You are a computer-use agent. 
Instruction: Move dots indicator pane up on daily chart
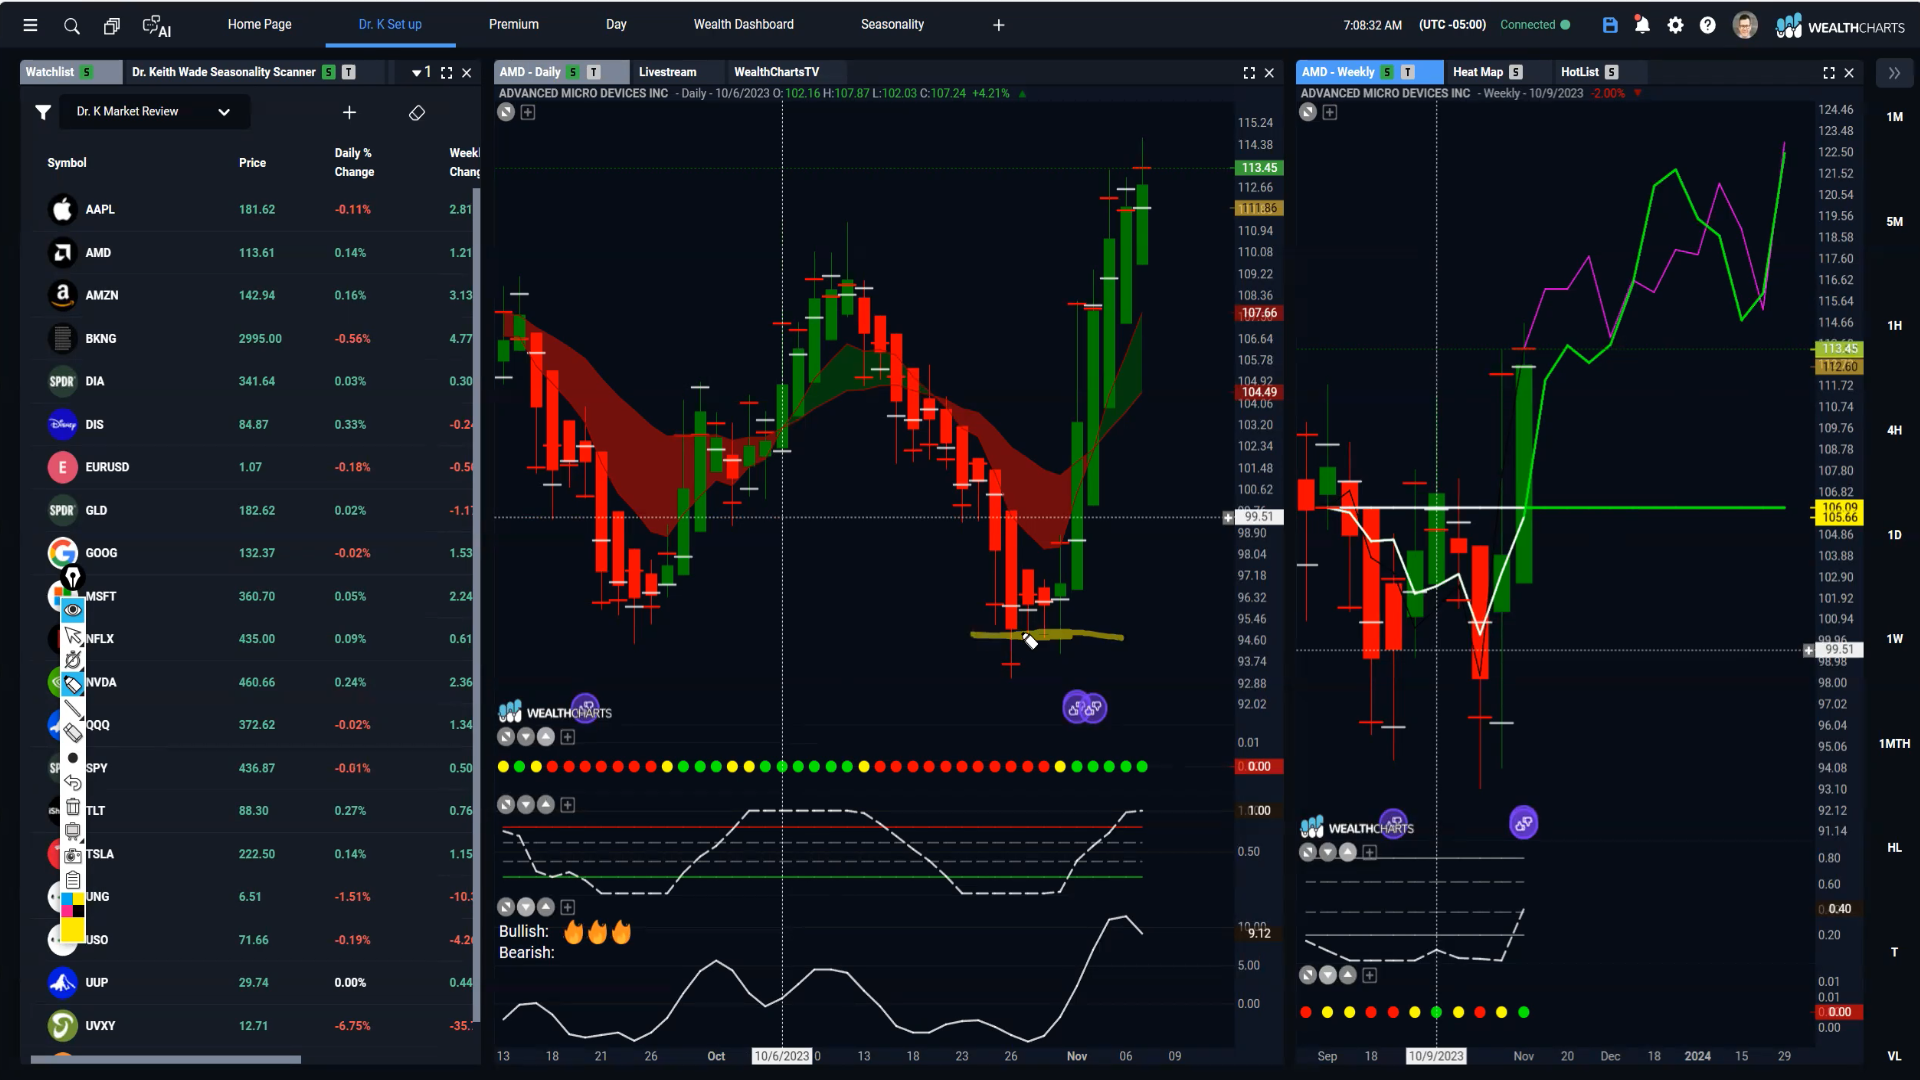coord(546,737)
